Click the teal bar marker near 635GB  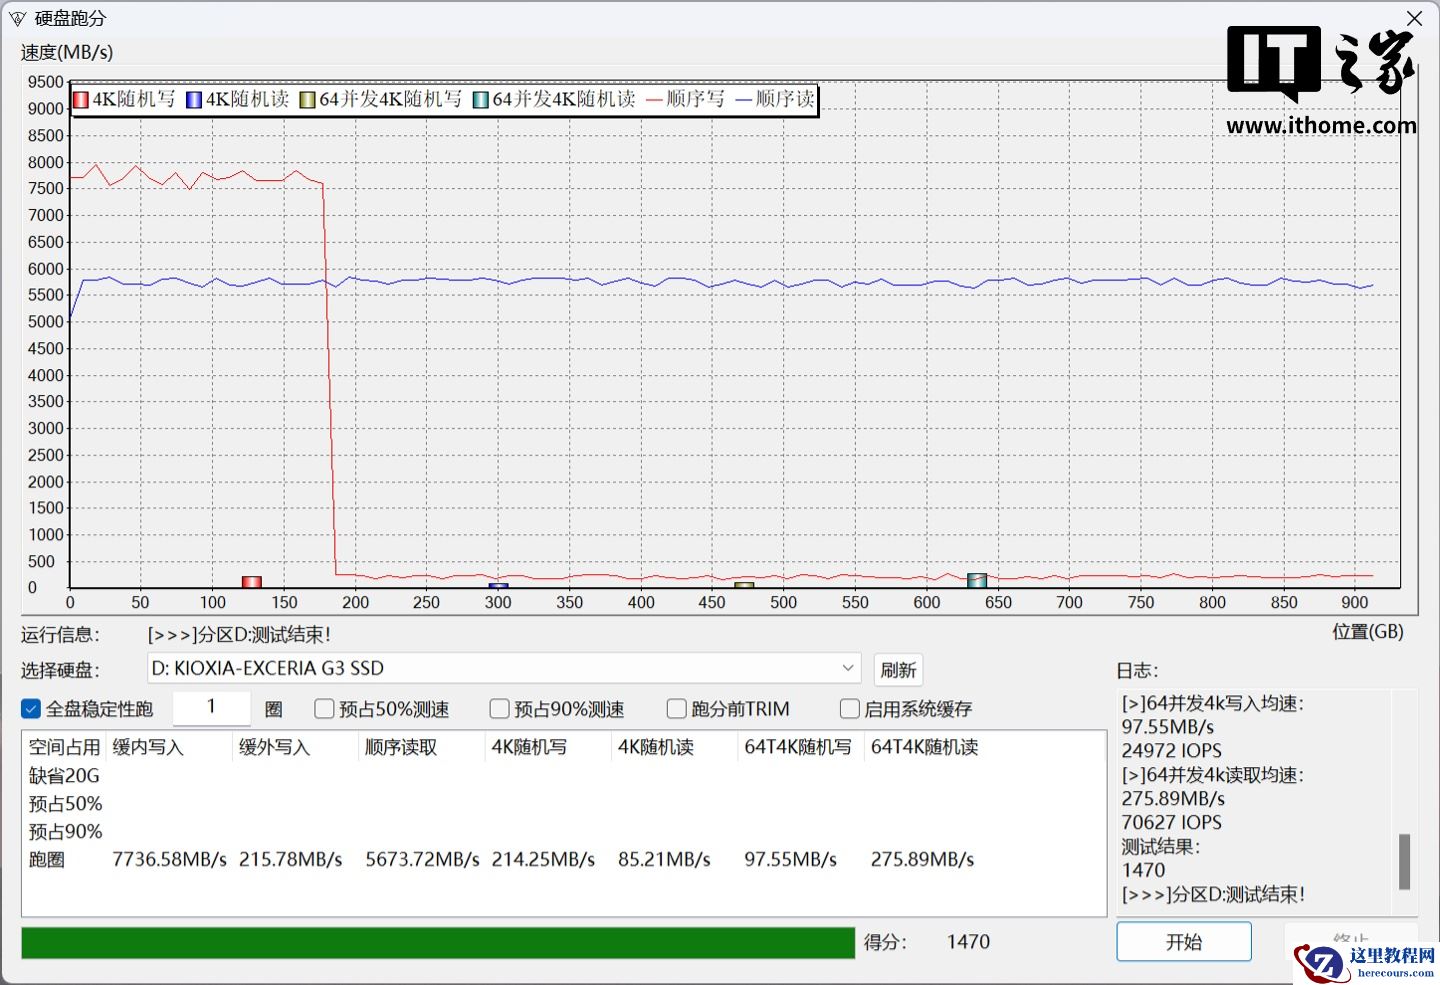pos(977,580)
